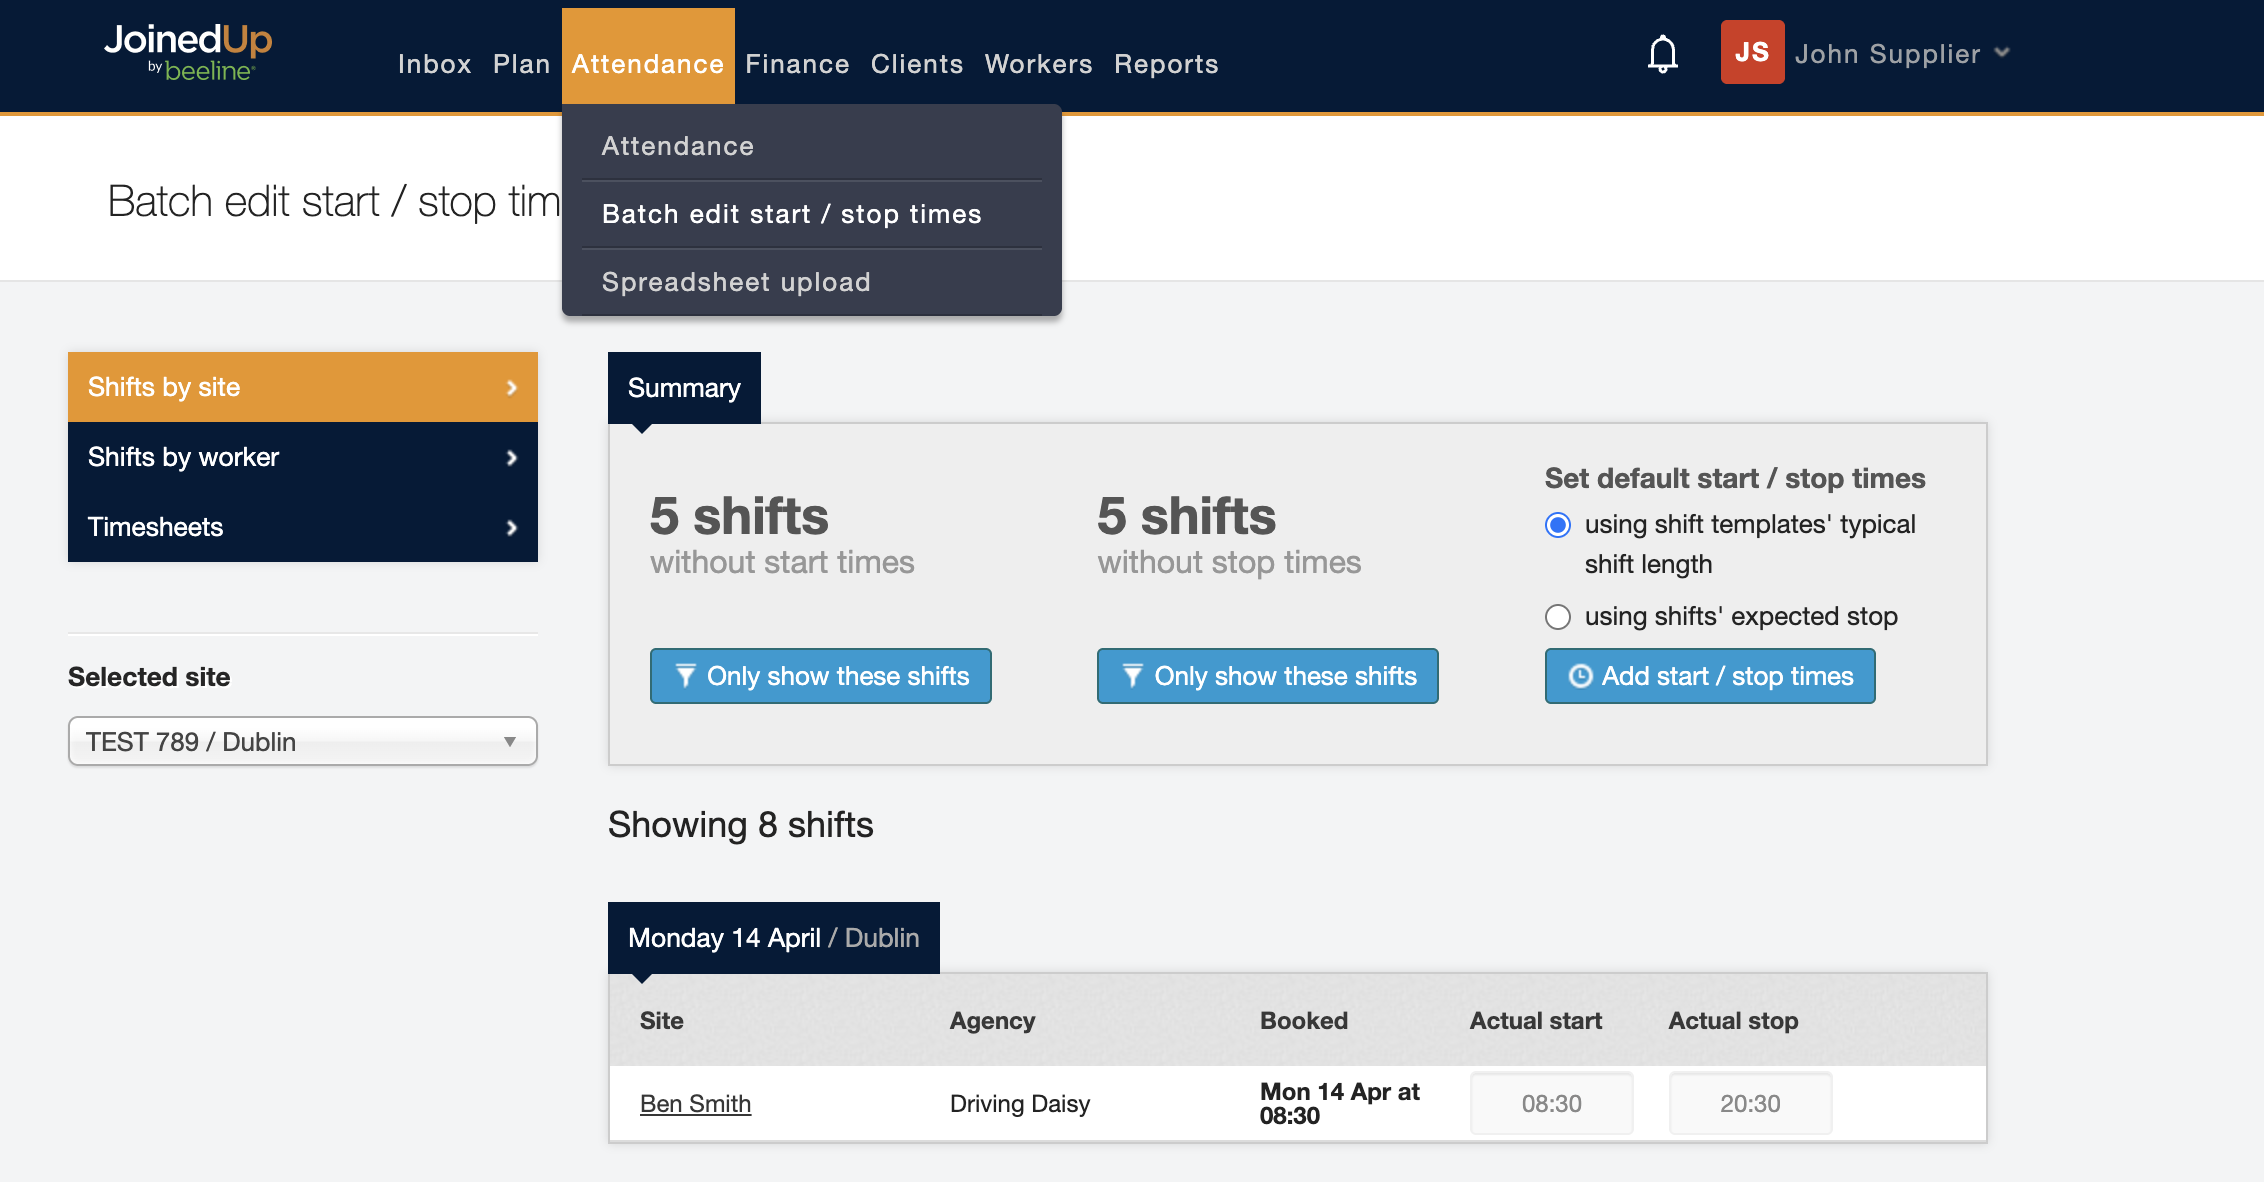Click the notification bell icon
The image size is (2264, 1182).
point(1662,54)
